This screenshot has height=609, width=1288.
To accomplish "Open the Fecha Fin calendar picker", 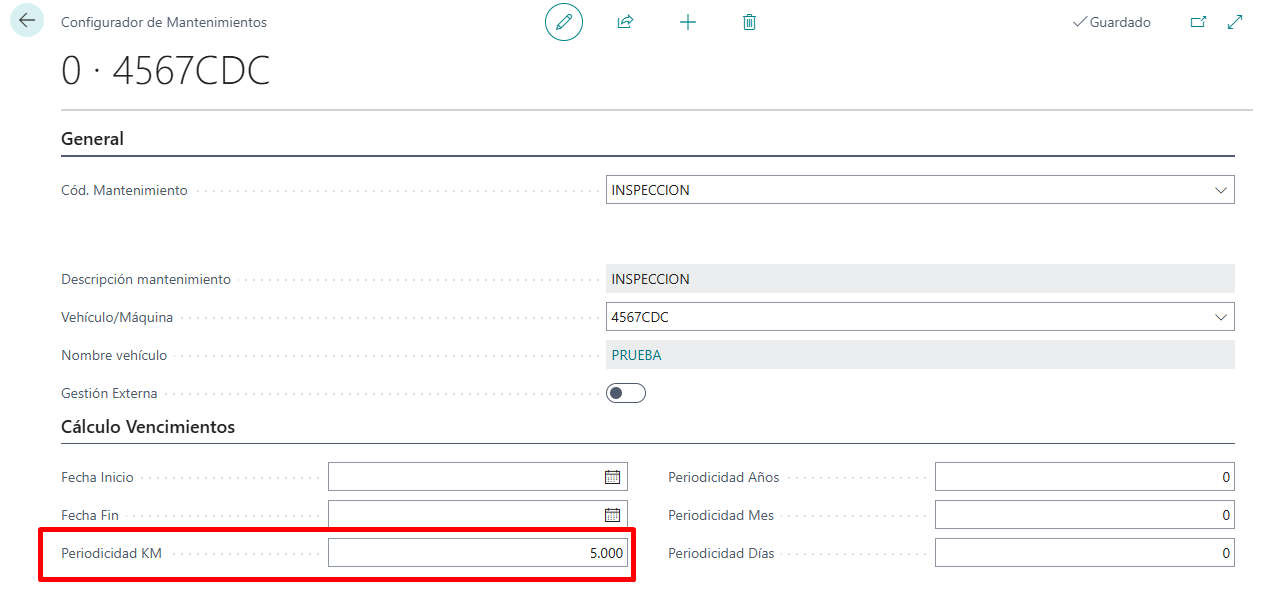I will tap(613, 515).
